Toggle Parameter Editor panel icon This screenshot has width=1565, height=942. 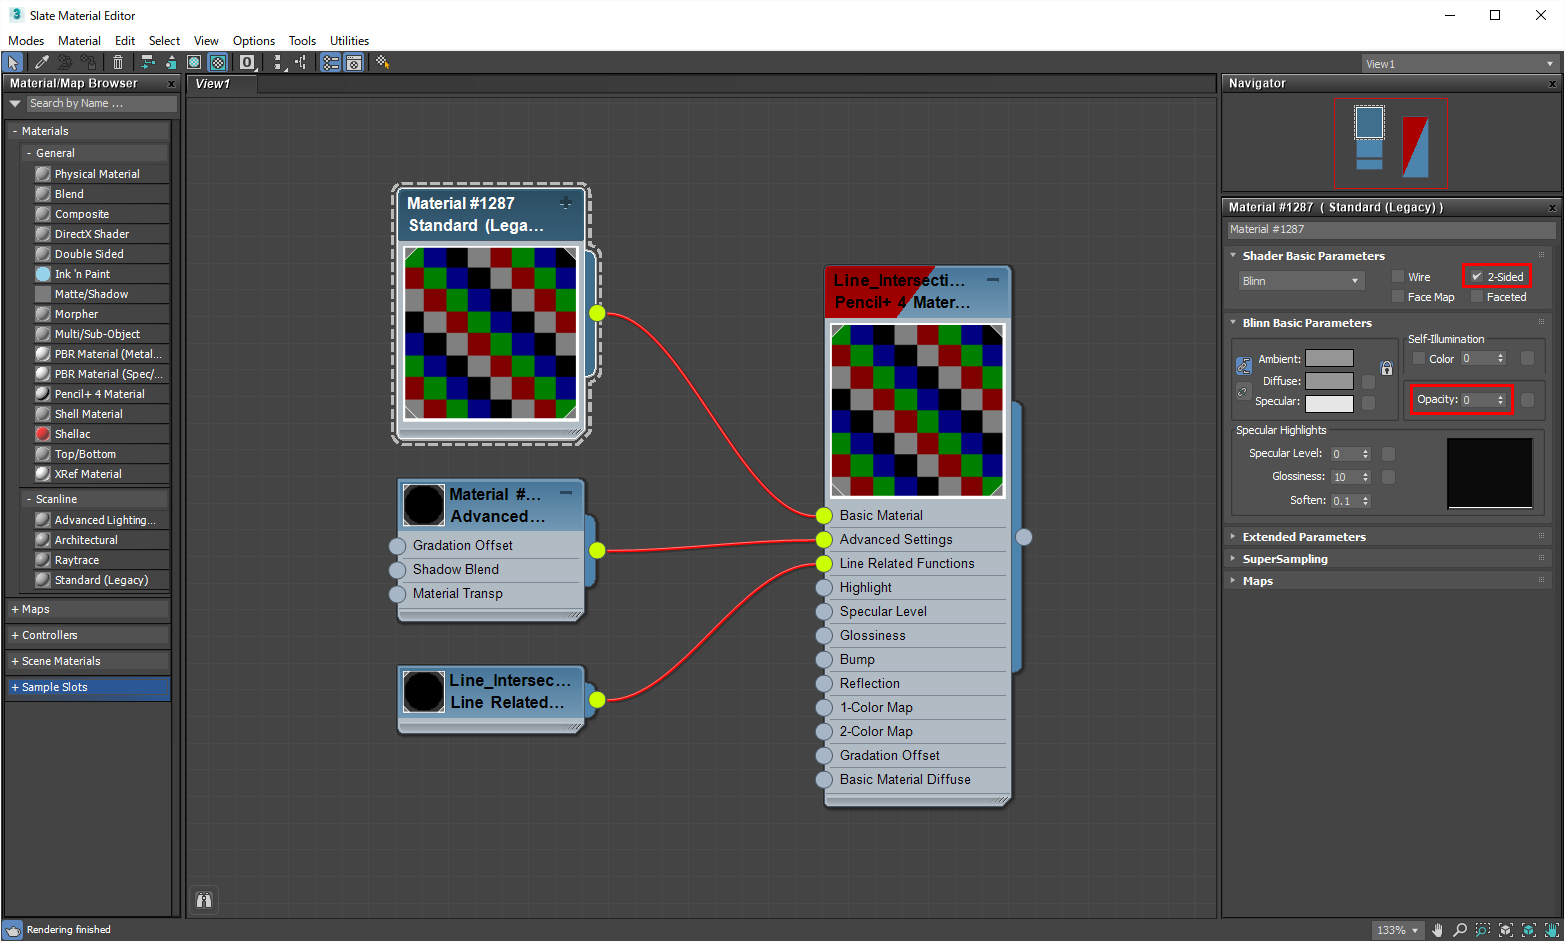[x=353, y=62]
